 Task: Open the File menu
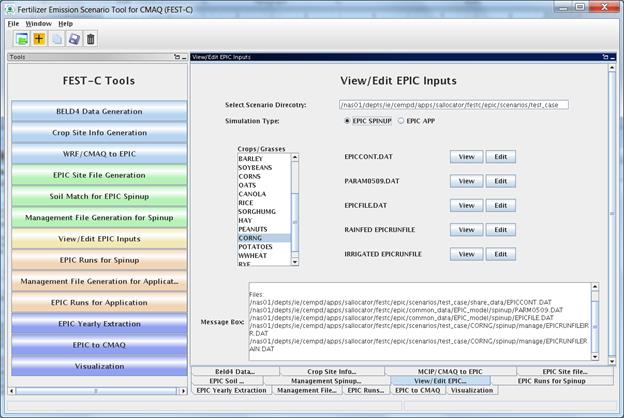point(13,23)
